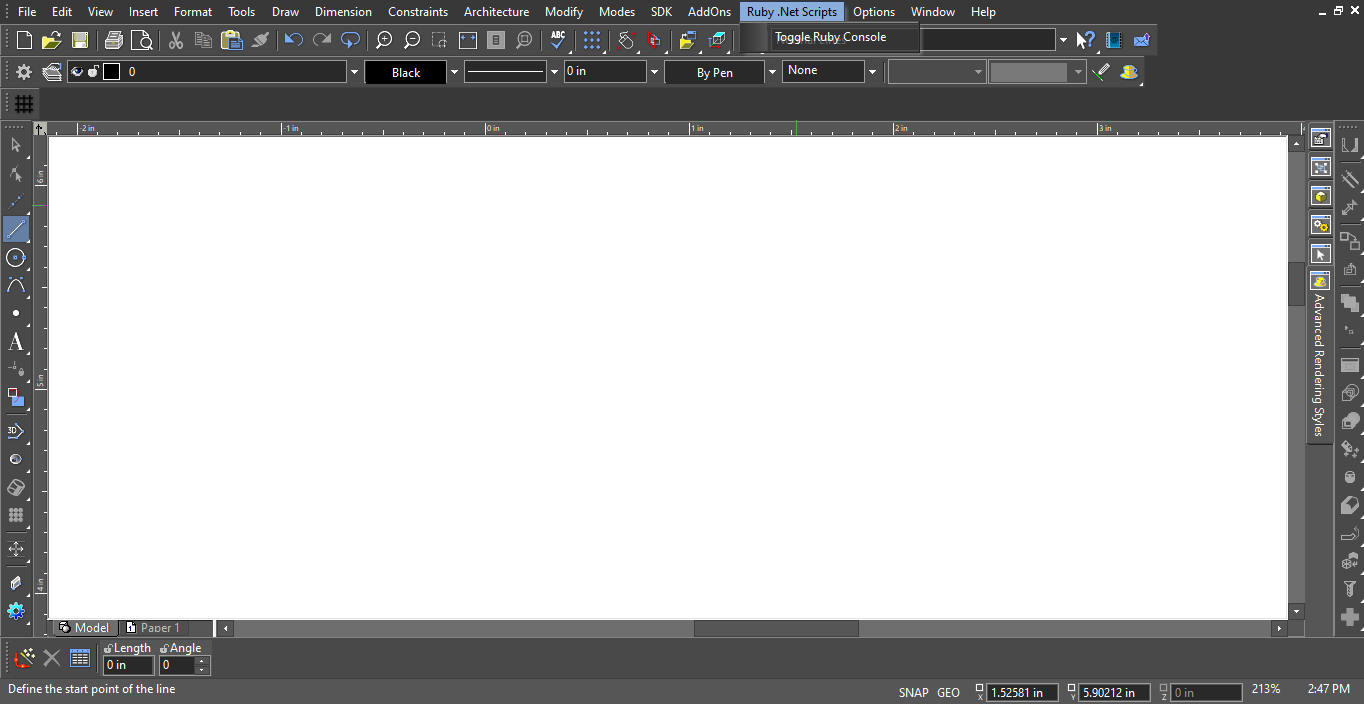
Task: Open the line style pattern dropdown
Action: point(554,72)
